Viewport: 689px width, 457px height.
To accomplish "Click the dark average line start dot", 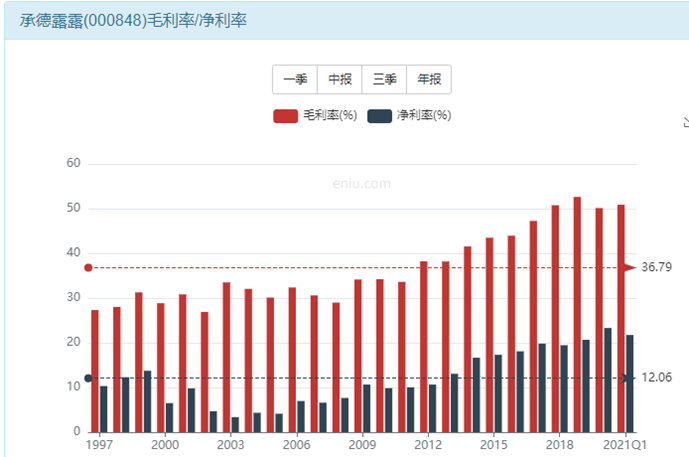I will [88, 378].
